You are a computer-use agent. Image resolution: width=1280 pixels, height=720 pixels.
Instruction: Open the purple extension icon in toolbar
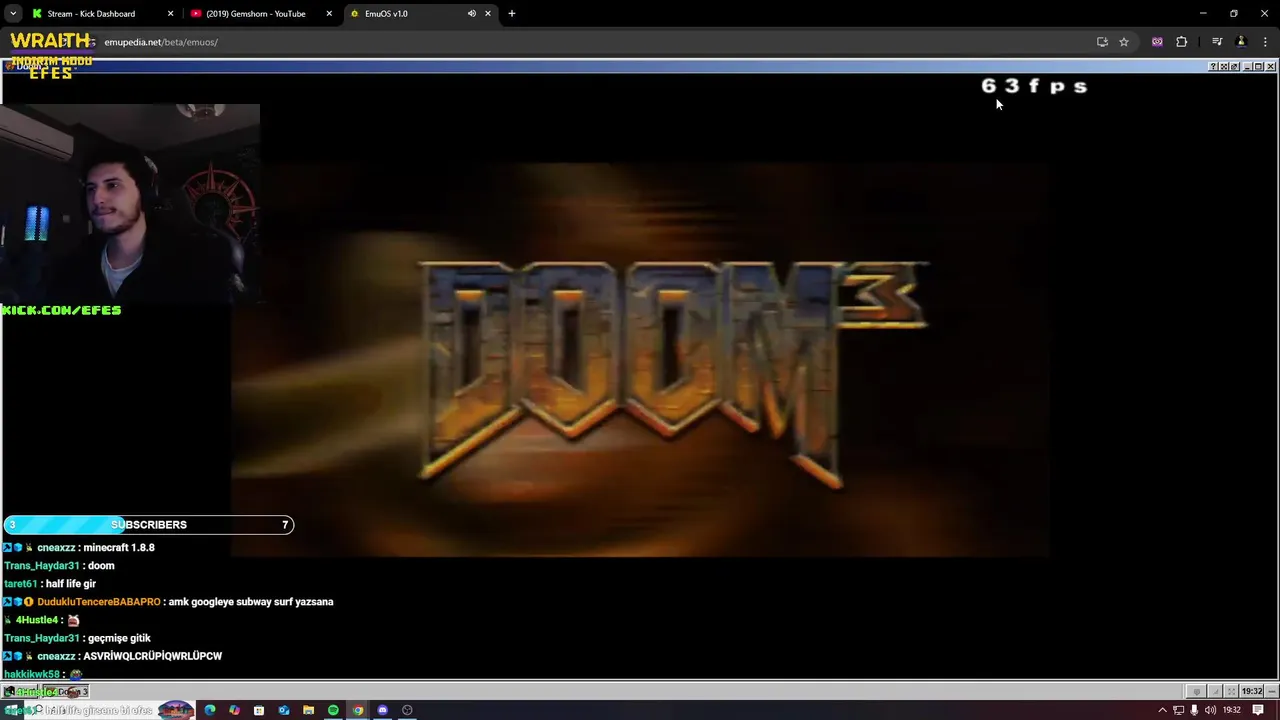point(1157,42)
